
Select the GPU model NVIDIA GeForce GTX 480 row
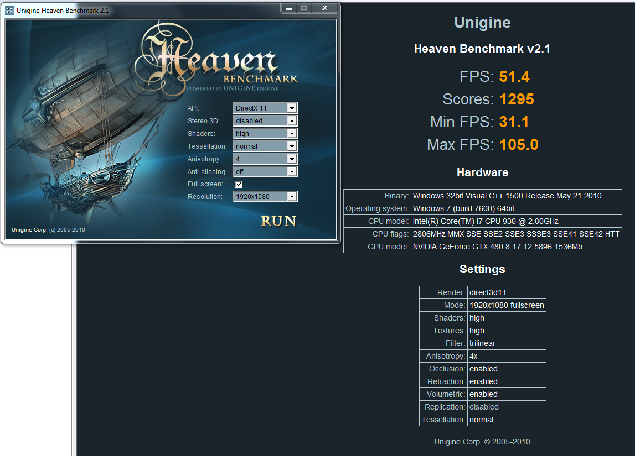coord(482,246)
